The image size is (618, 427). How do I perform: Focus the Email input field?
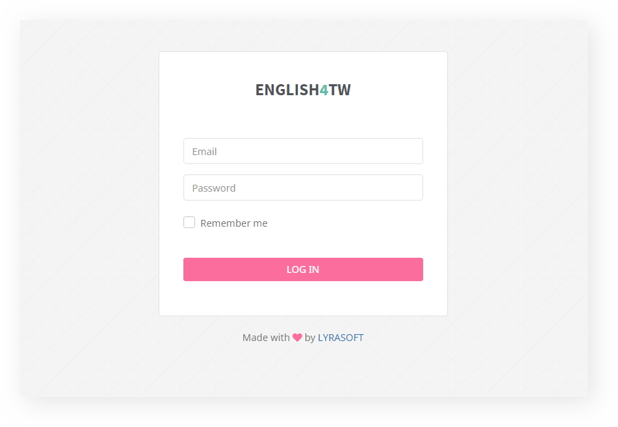click(x=302, y=151)
